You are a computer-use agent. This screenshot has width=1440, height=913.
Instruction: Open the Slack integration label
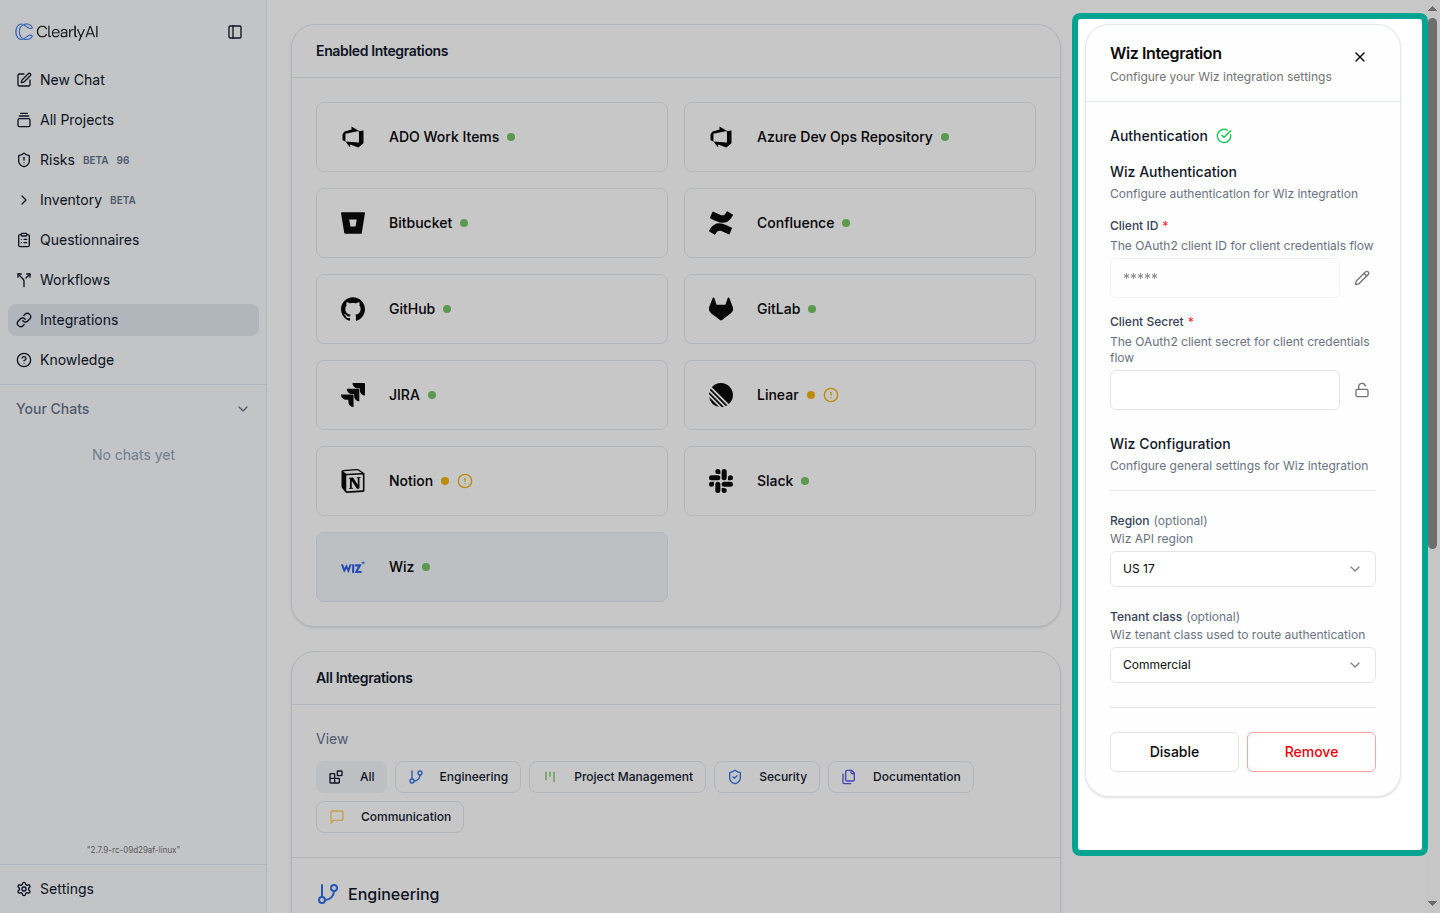[x=775, y=481]
